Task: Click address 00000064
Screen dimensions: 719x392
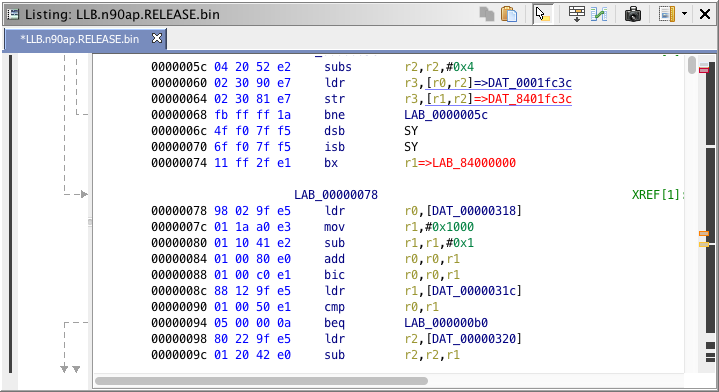Action: coord(179,99)
